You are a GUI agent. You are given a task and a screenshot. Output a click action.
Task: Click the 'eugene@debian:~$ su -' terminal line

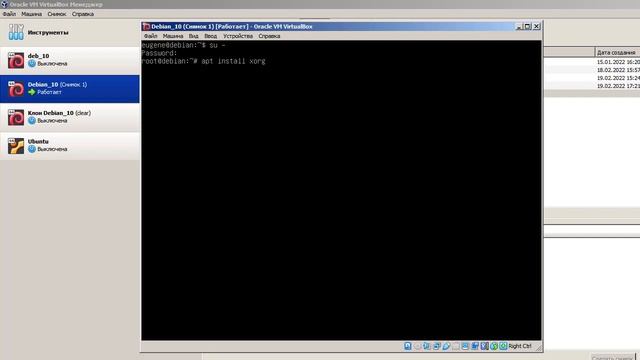click(x=183, y=45)
